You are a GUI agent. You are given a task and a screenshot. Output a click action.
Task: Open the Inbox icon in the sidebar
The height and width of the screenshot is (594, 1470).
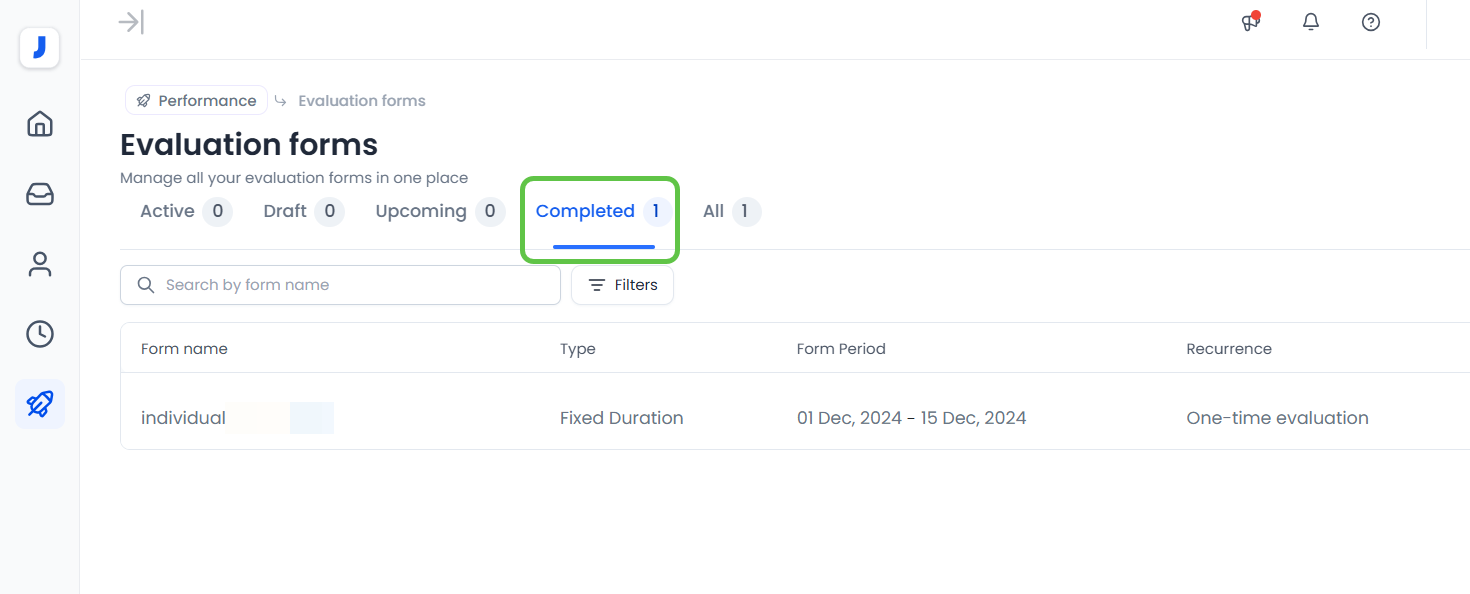click(x=39, y=194)
